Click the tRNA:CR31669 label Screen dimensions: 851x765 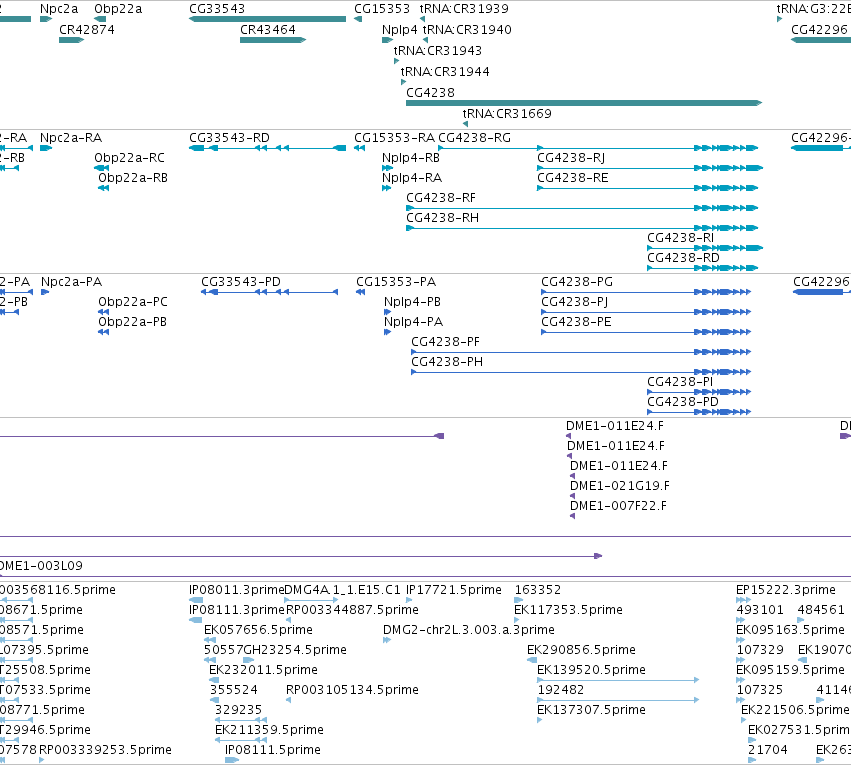point(507,113)
